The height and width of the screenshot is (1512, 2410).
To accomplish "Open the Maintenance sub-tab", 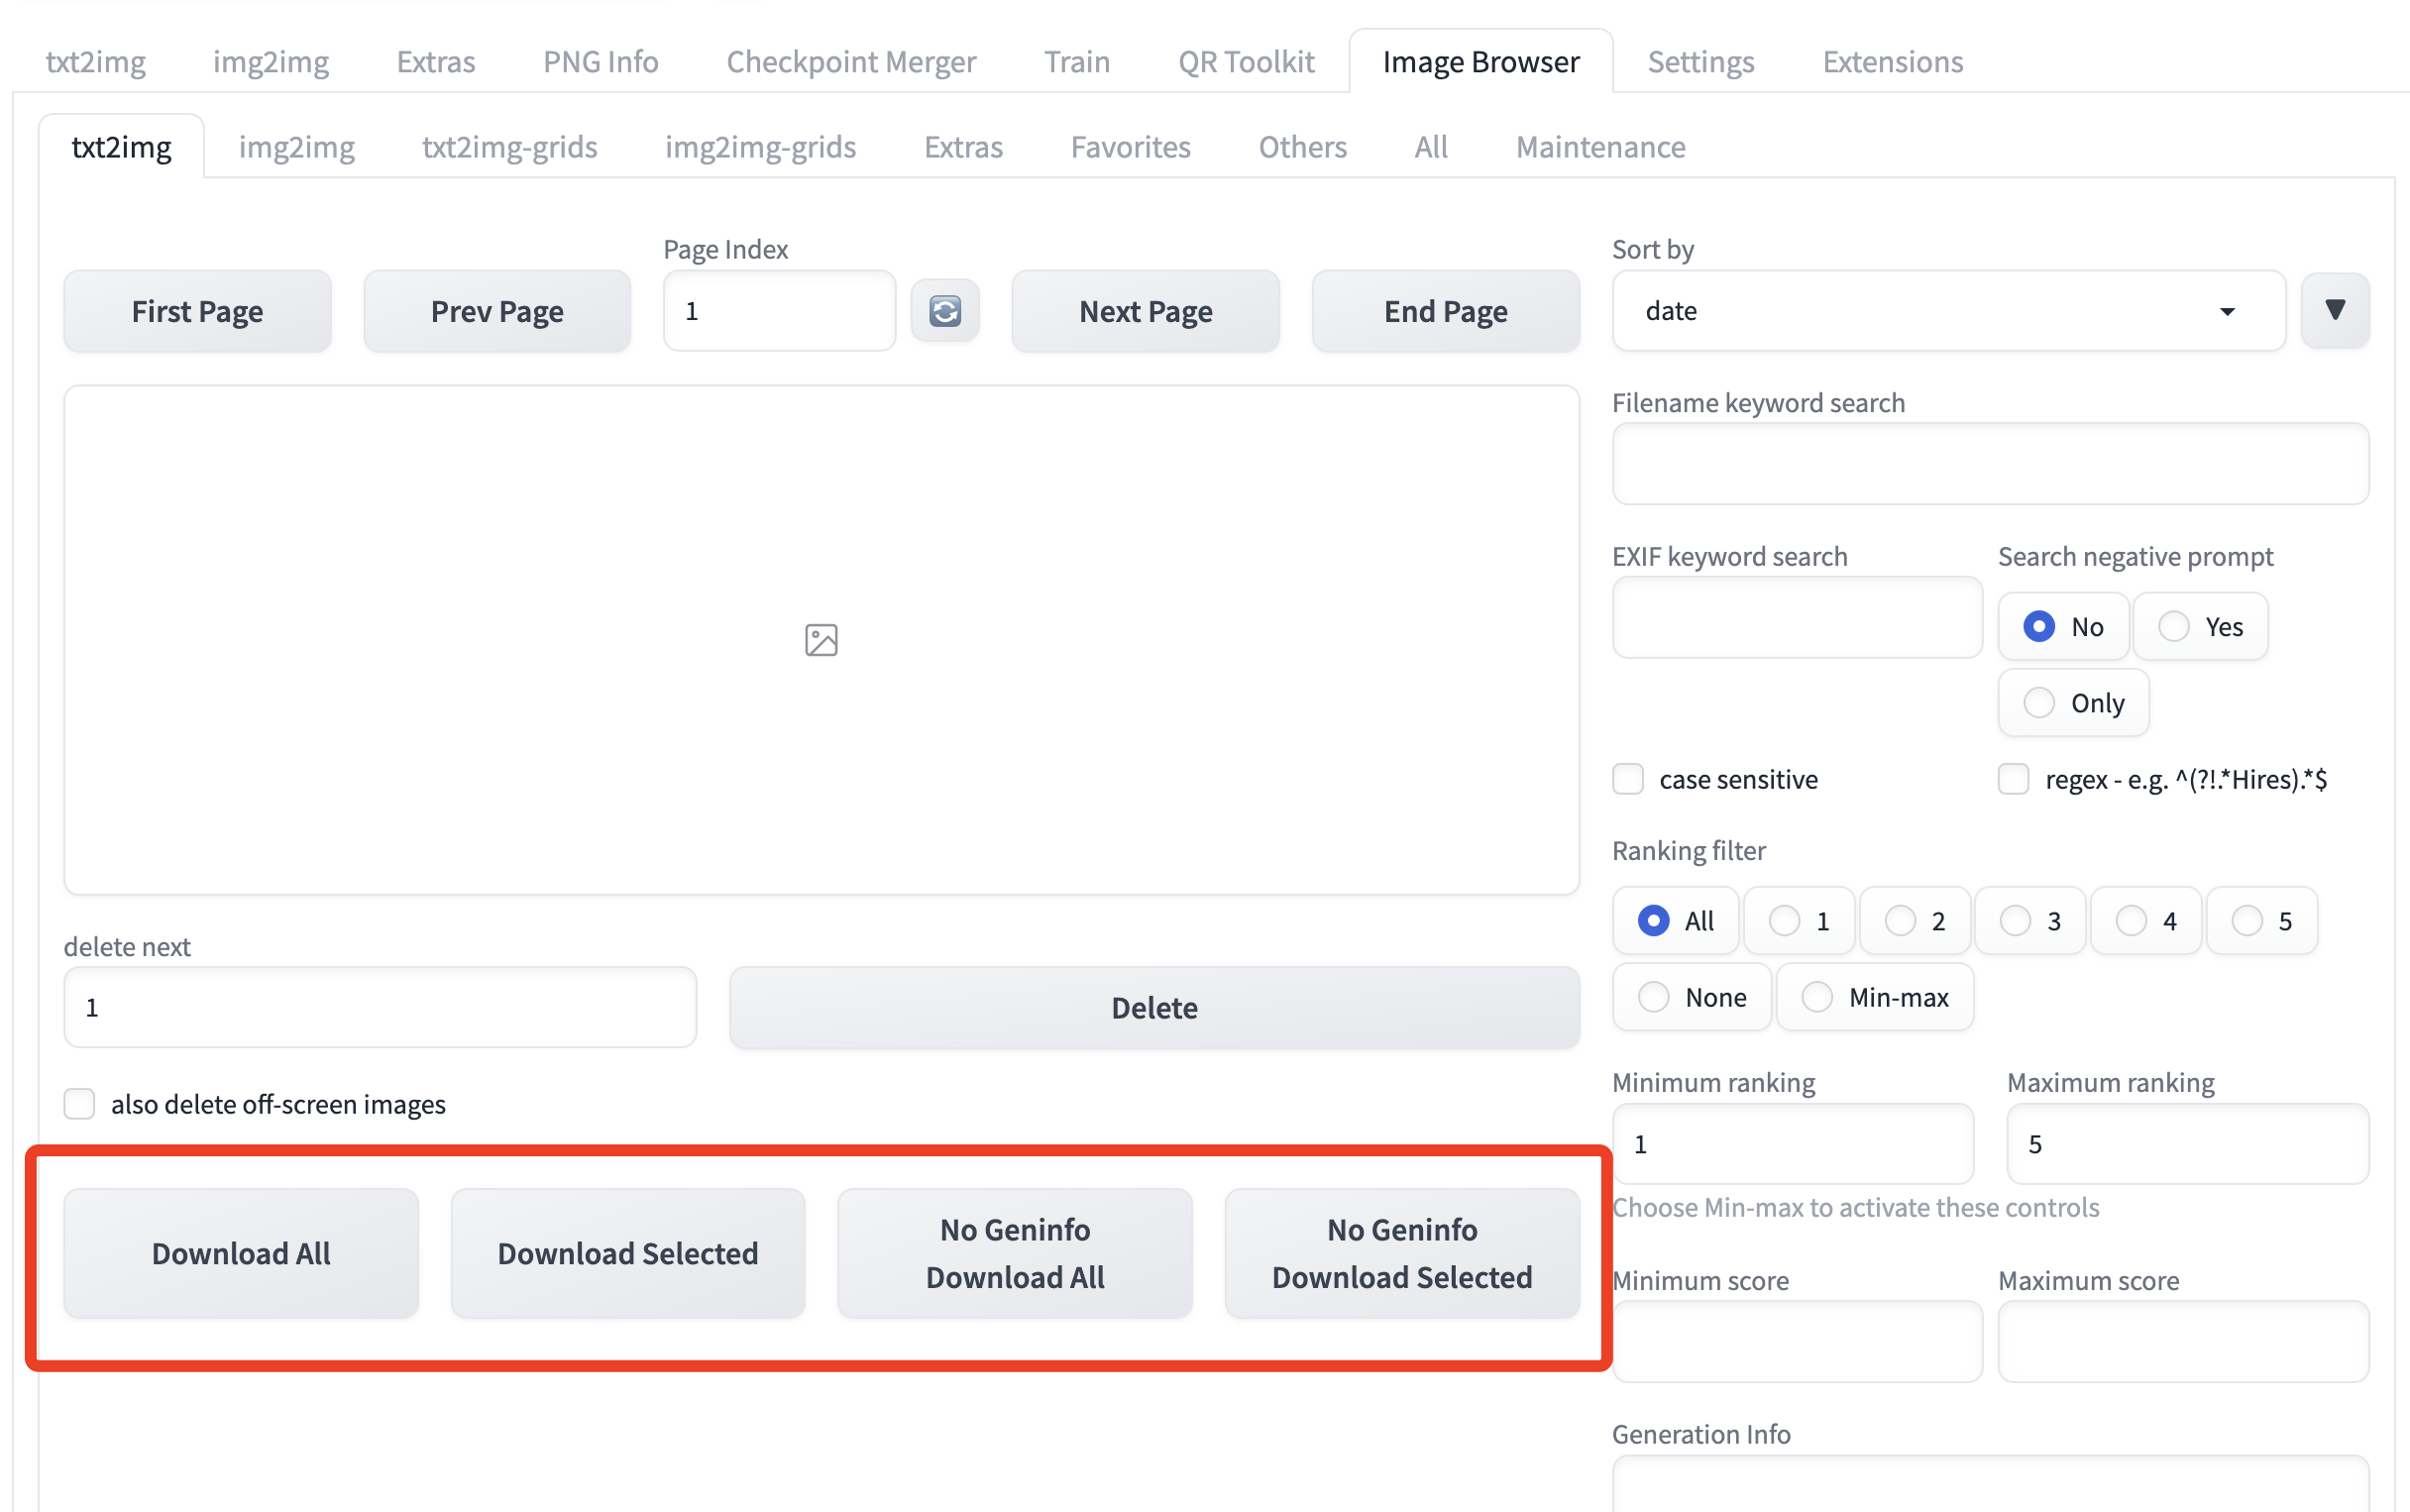I will coord(1600,147).
